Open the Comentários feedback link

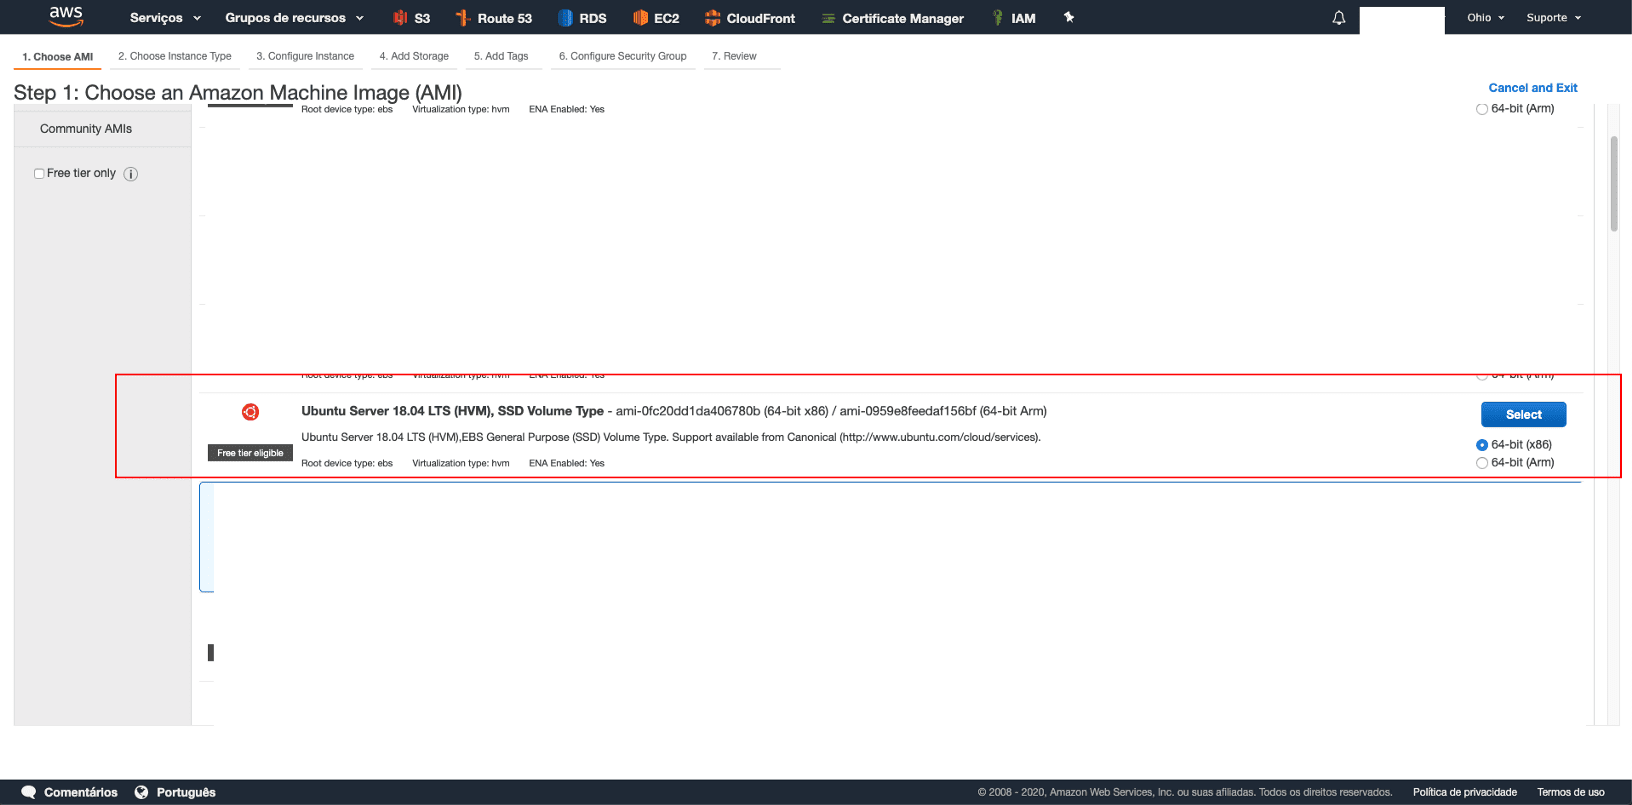(x=81, y=792)
